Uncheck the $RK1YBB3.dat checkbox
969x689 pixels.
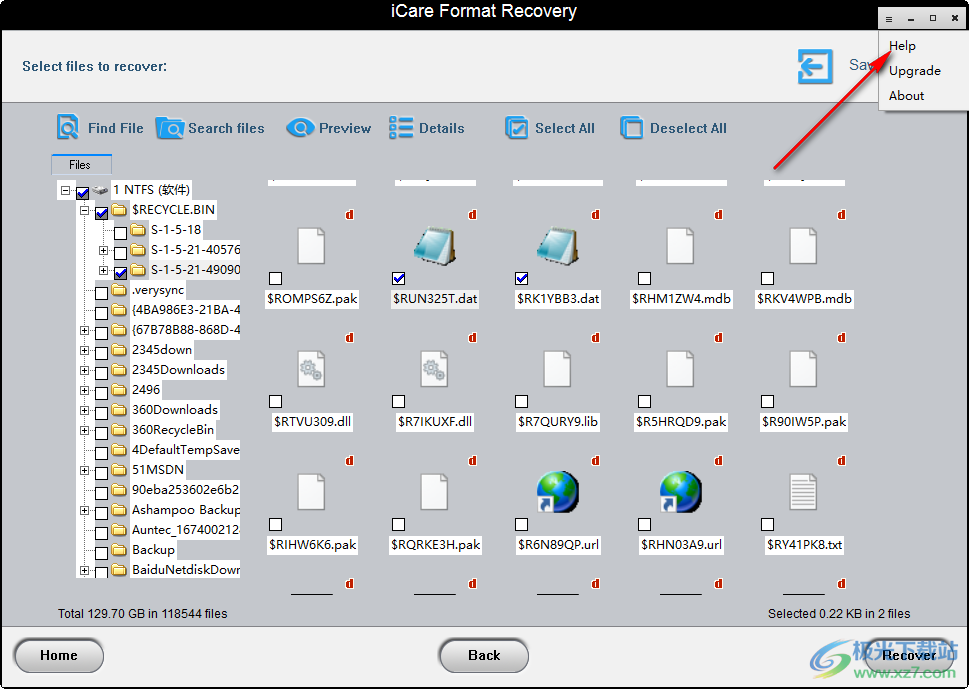coord(522,279)
